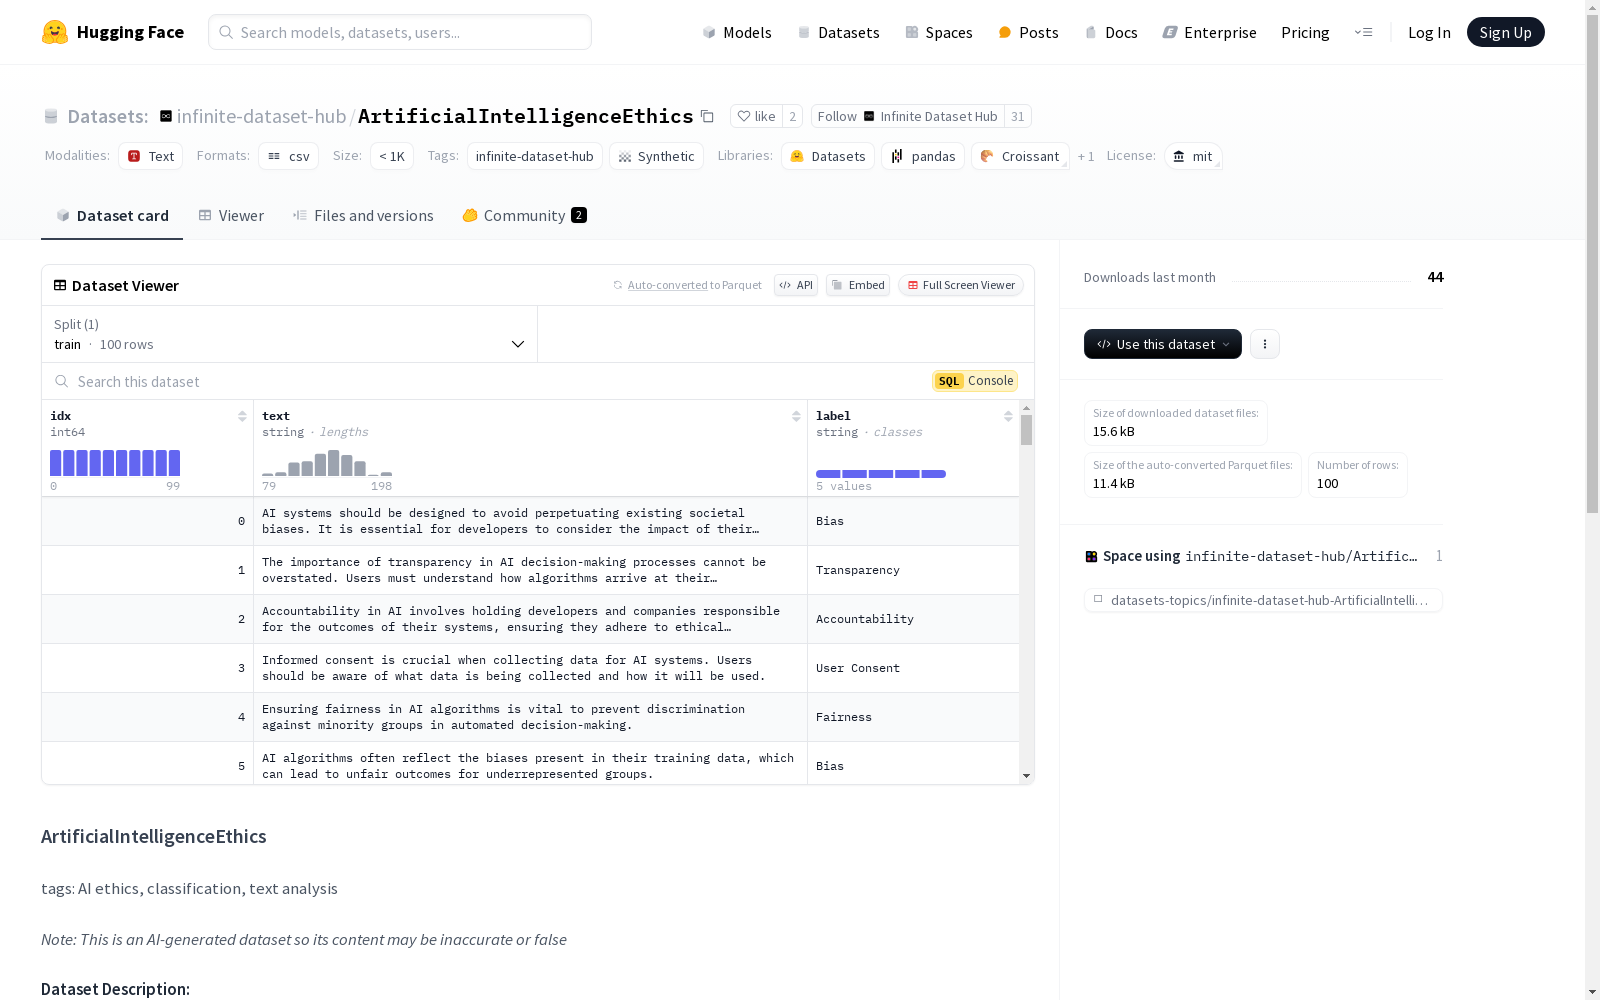Click the like count 2

click(792, 116)
